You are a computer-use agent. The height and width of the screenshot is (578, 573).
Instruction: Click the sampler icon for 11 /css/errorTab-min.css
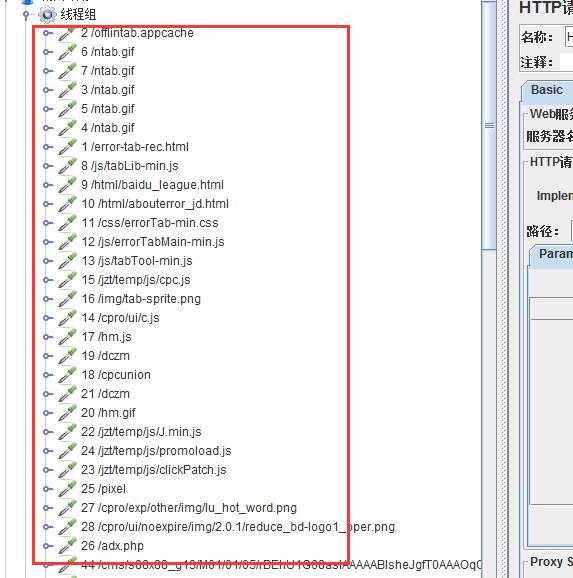[x=67, y=223]
